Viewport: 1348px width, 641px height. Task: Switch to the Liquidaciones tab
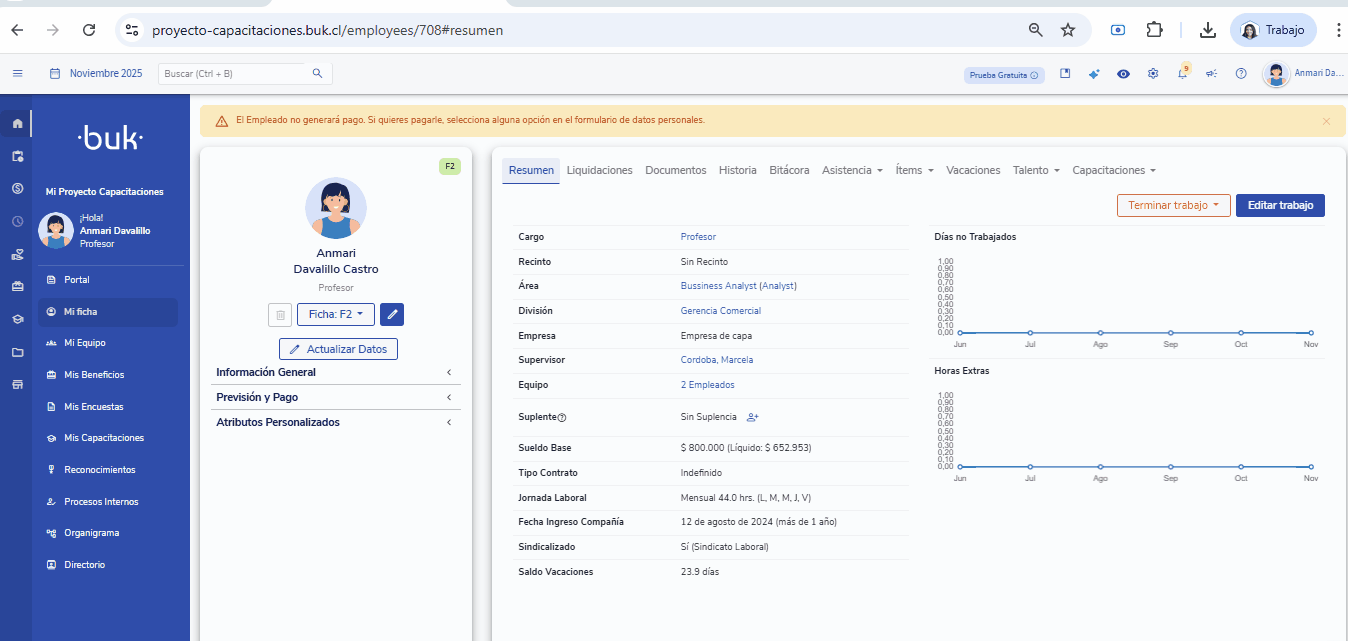tap(599, 170)
